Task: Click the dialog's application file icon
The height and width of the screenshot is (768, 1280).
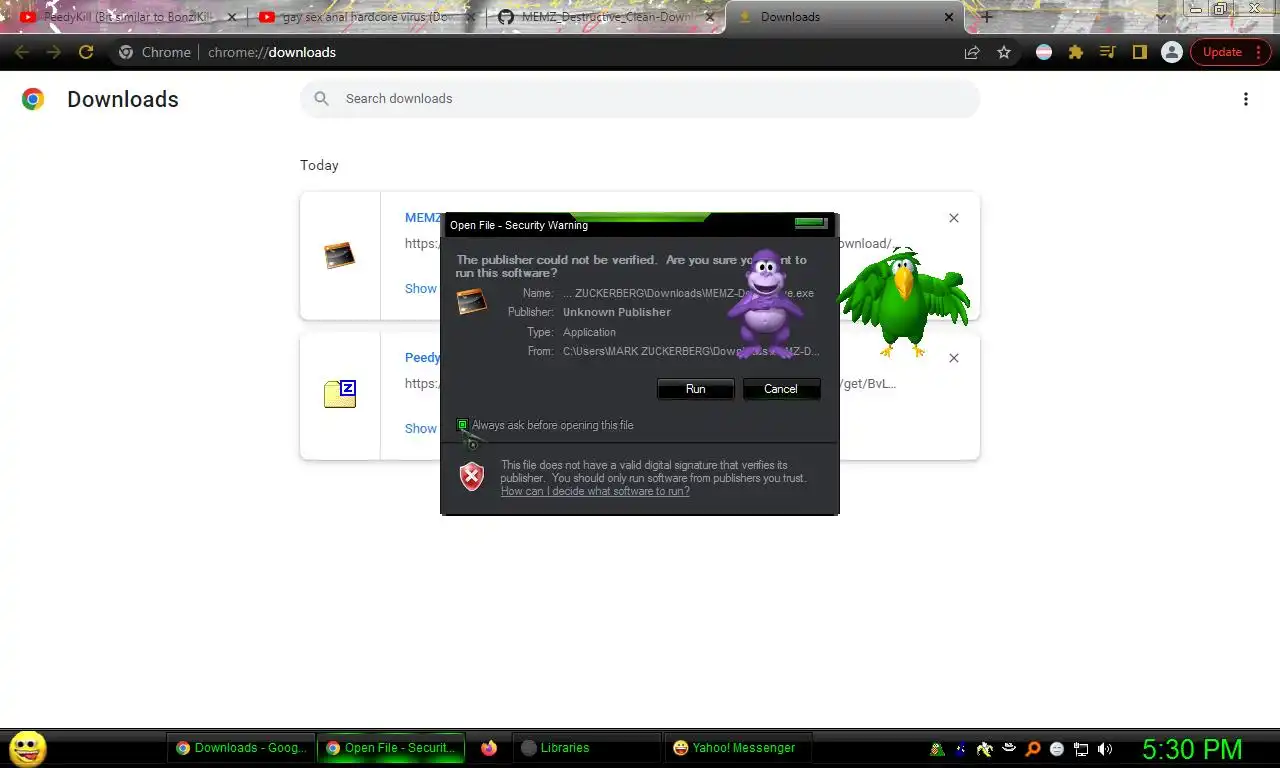Action: (472, 301)
